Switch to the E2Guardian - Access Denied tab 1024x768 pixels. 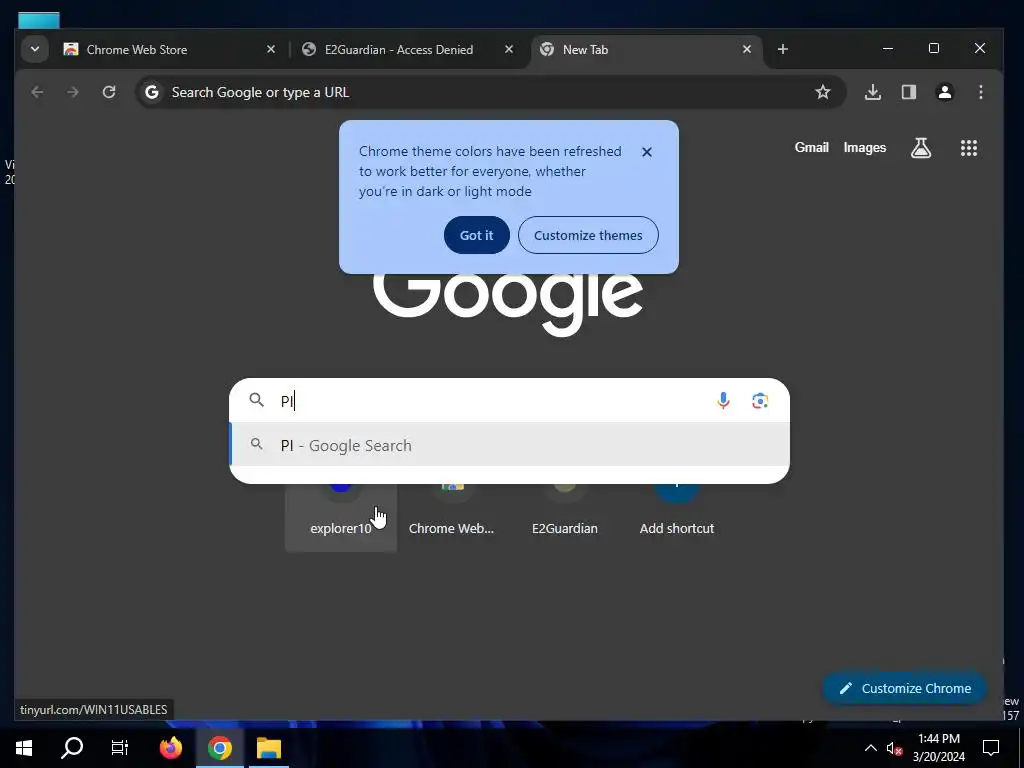(408, 50)
